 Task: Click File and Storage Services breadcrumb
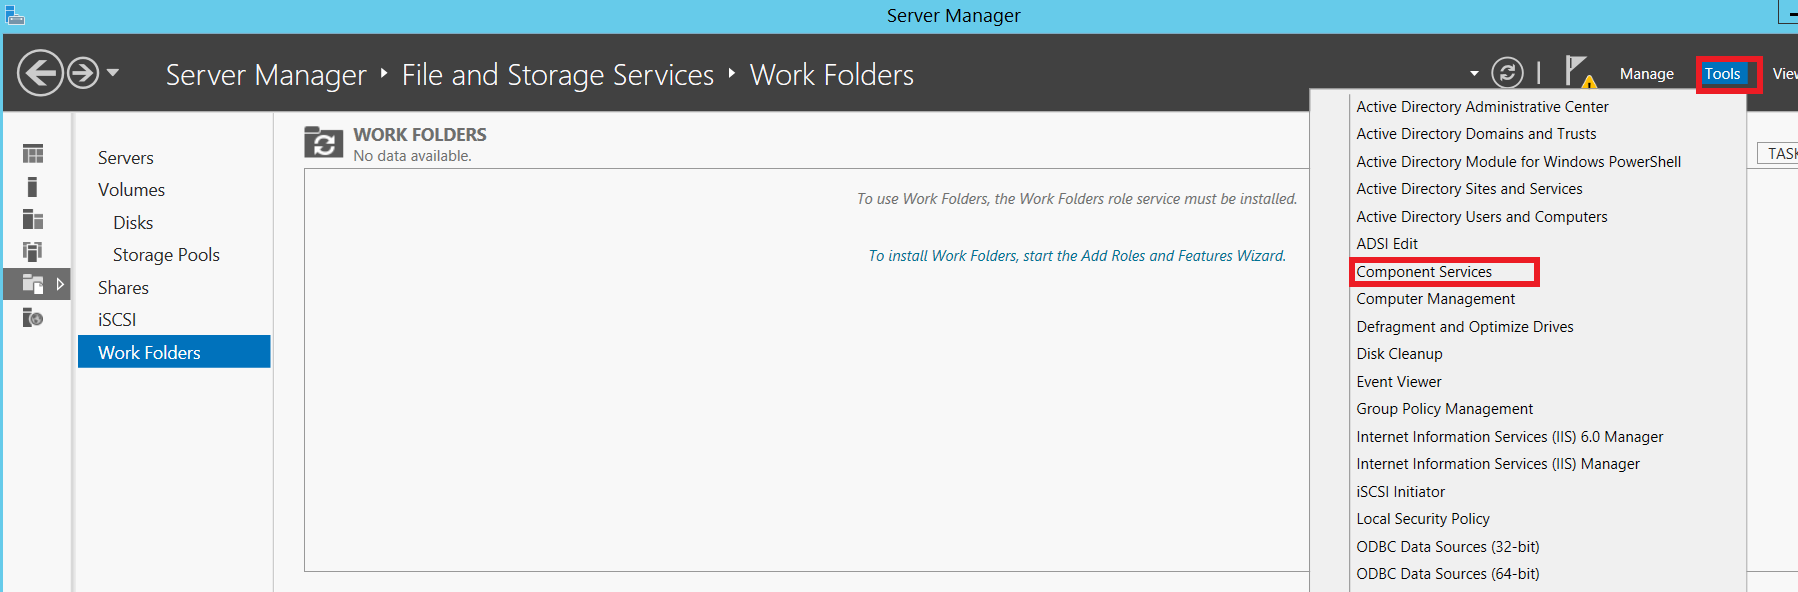pos(558,75)
